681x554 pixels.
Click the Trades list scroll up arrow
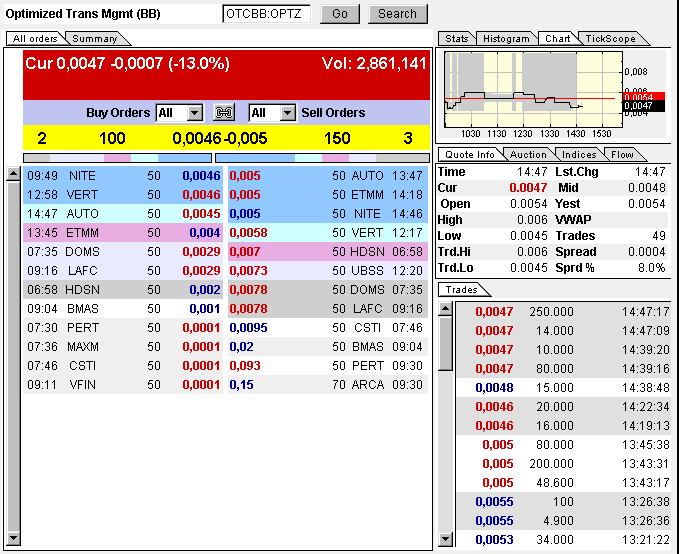click(x=445, y=309)
